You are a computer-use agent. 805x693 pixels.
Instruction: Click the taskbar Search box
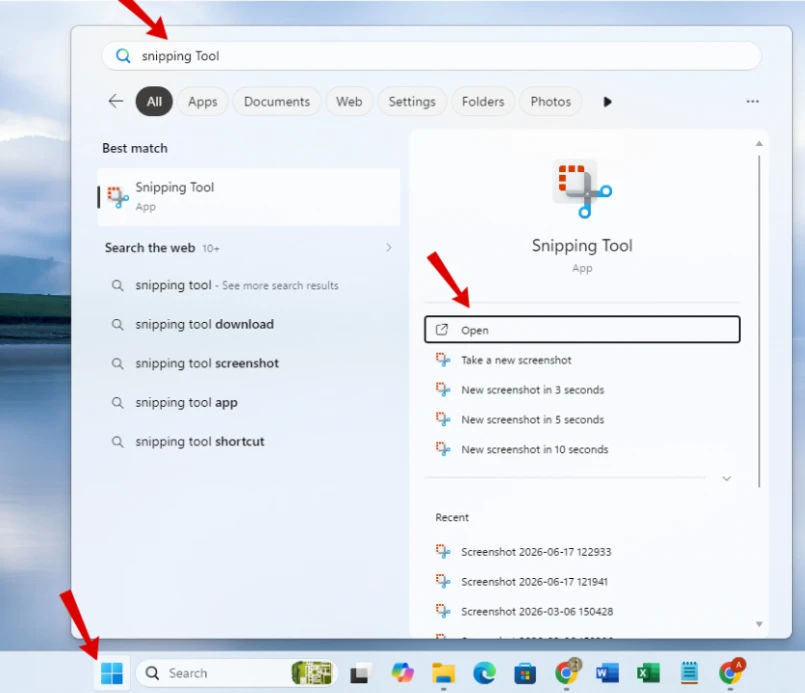237,673
